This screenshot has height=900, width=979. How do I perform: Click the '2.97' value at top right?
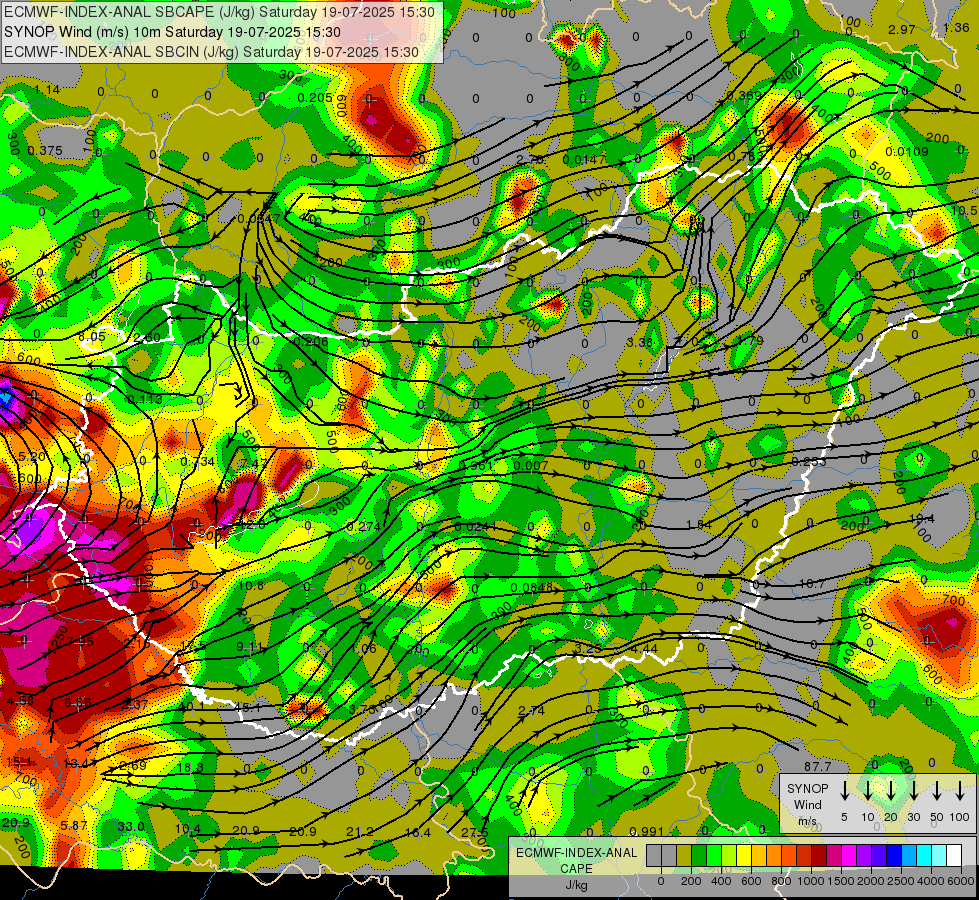[902, 29]
